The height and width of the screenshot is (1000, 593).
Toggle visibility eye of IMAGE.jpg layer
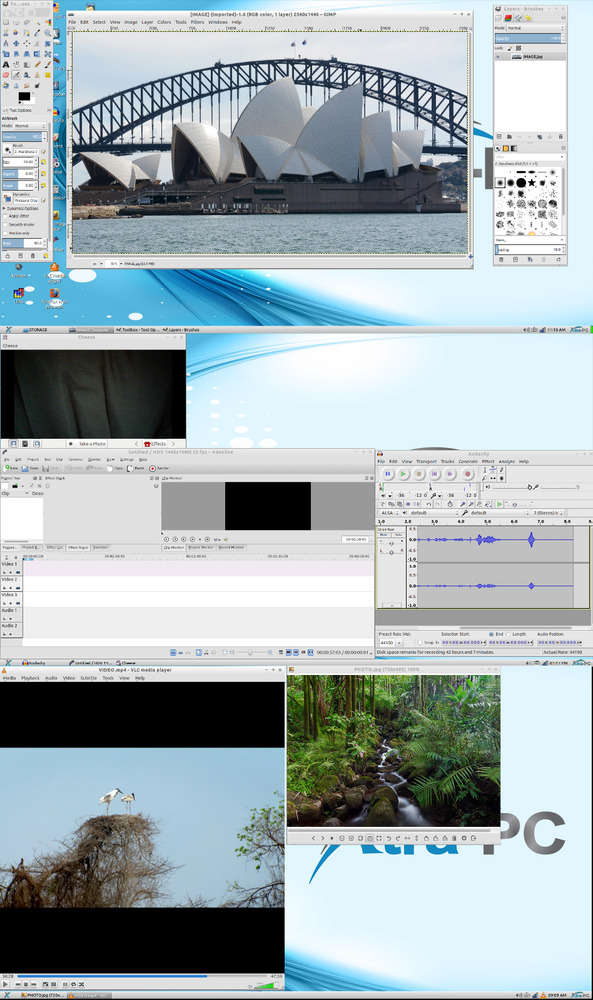[x=498, y=57]
